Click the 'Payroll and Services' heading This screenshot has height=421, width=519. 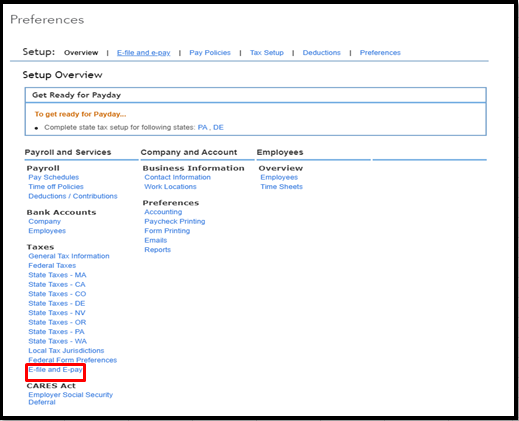click(x=68, y=152)
